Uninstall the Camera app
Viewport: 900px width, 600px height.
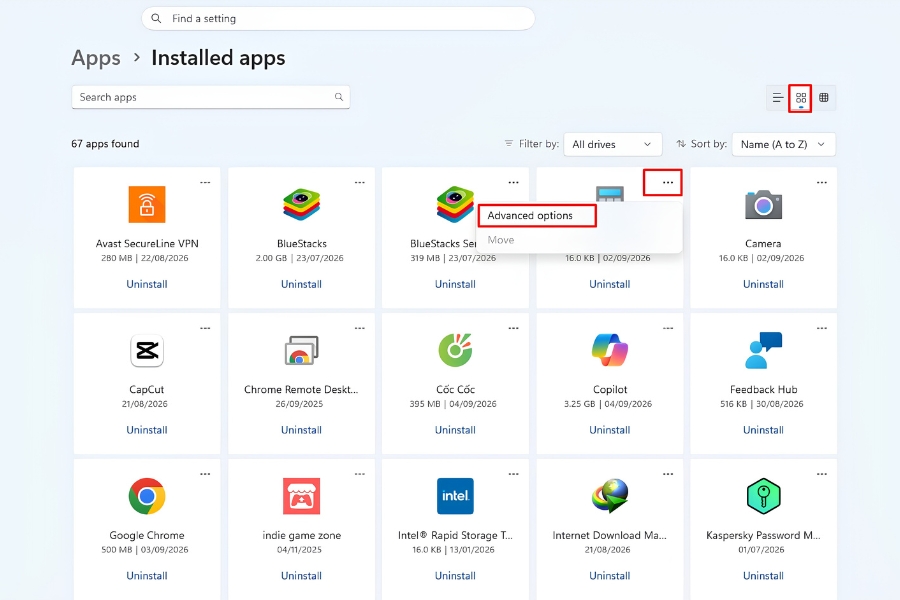point(763,284)
